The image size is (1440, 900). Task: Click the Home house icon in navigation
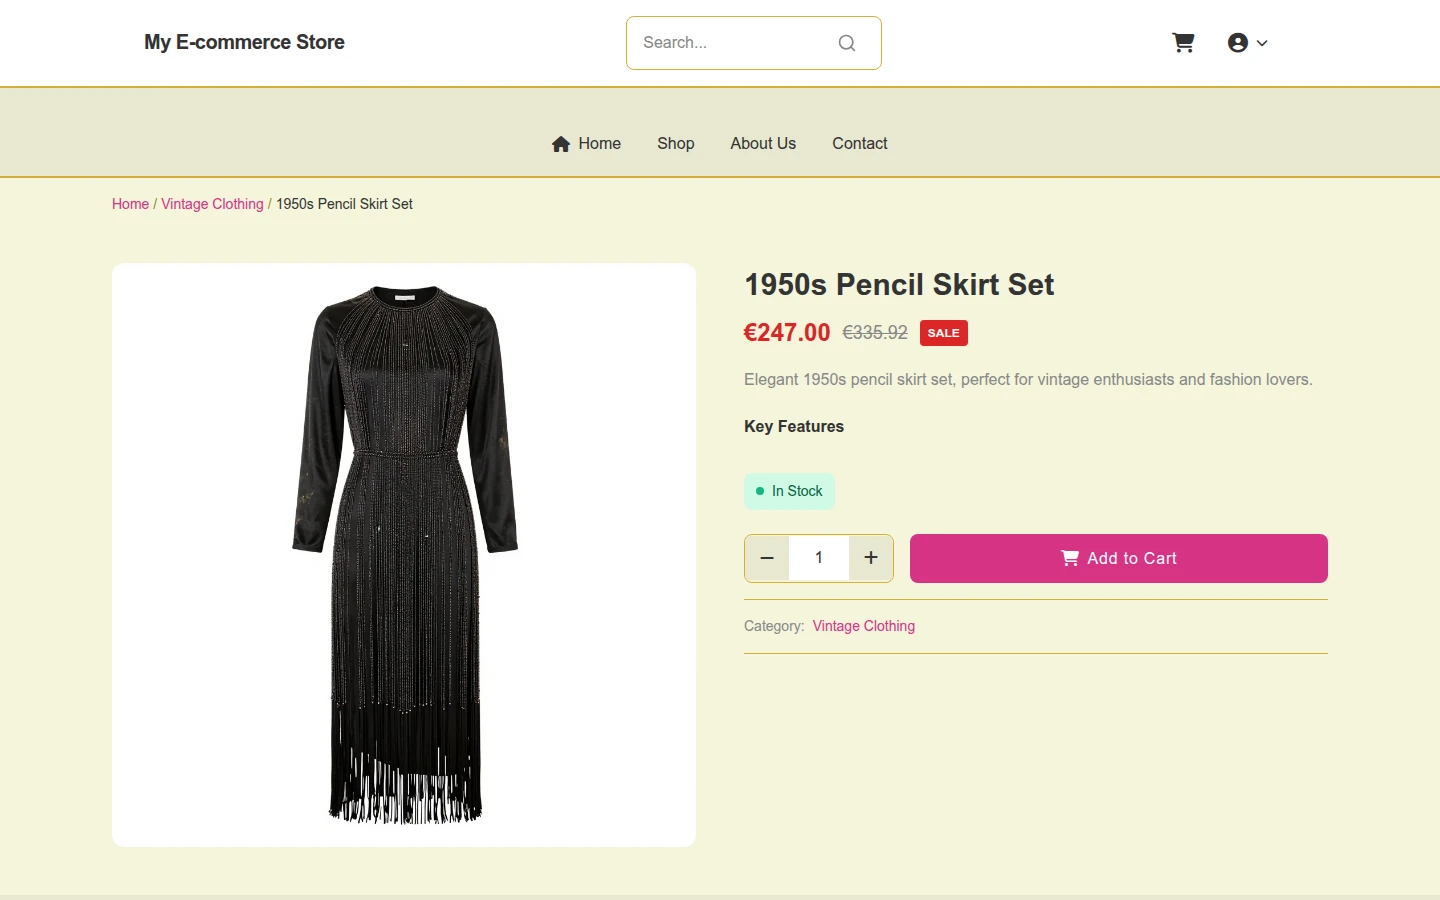561,144
